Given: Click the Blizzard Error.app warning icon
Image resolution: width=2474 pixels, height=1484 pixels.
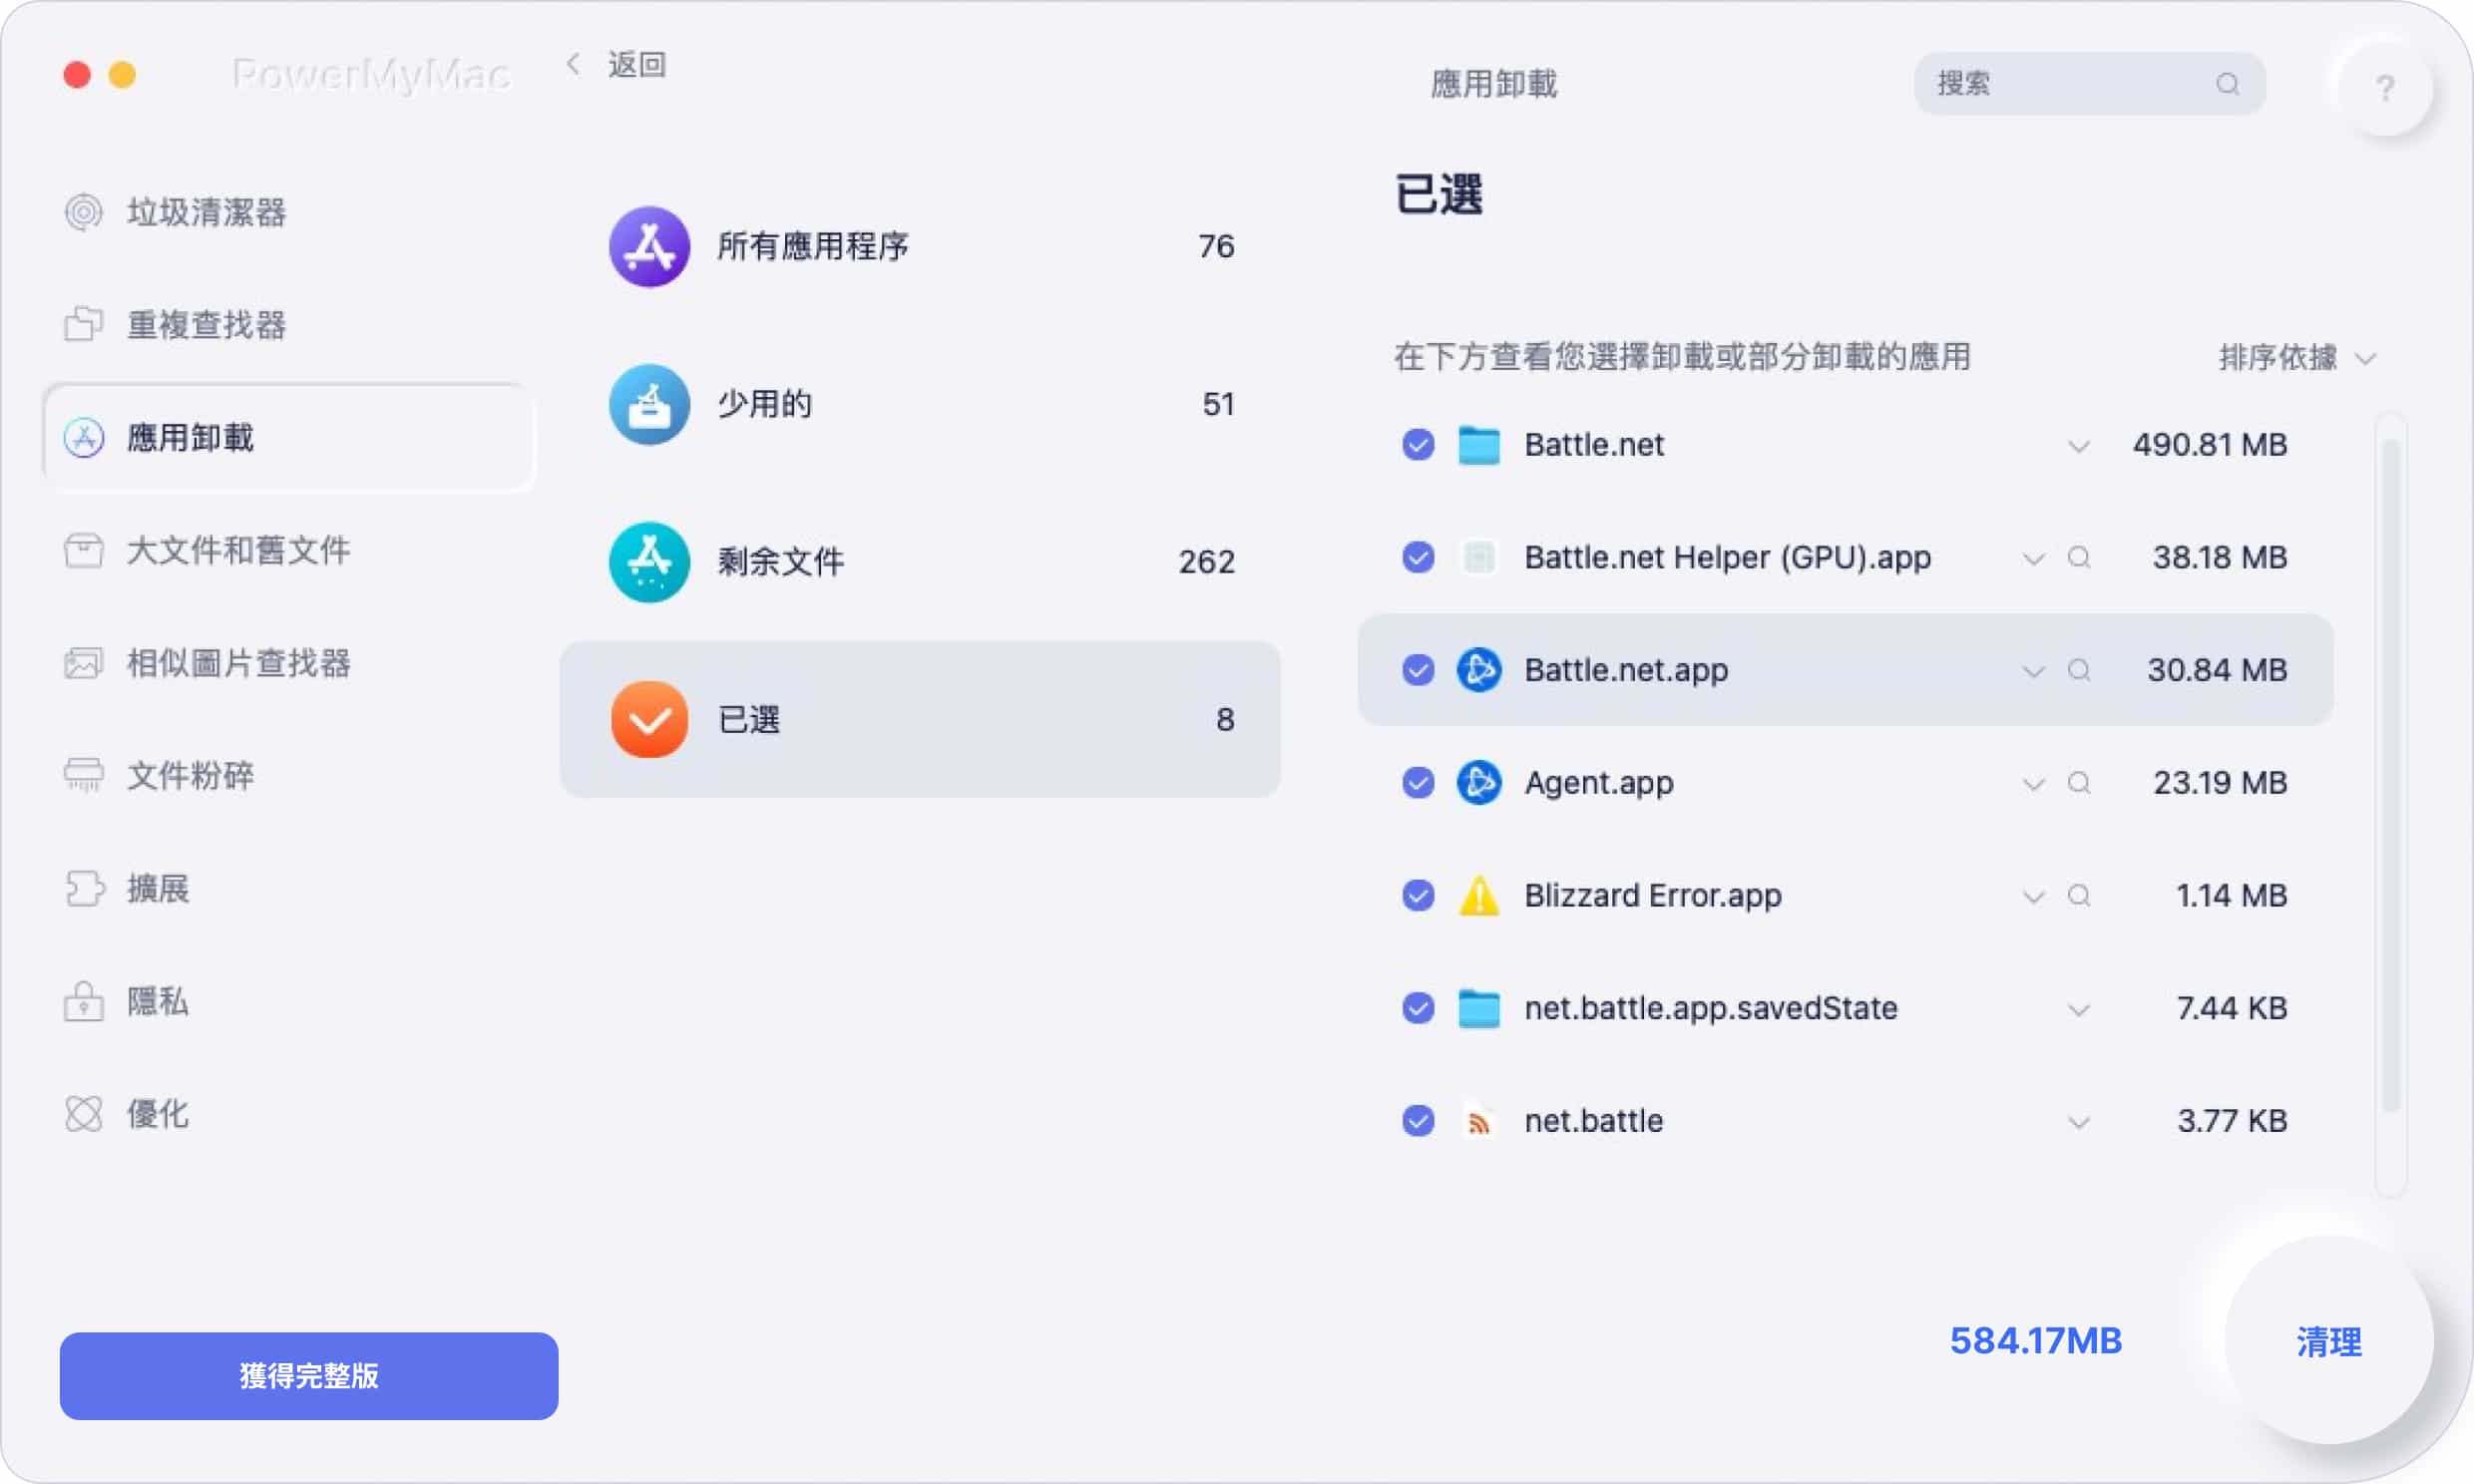Looking at the screenshot, I should click(x=1479, y=895).
